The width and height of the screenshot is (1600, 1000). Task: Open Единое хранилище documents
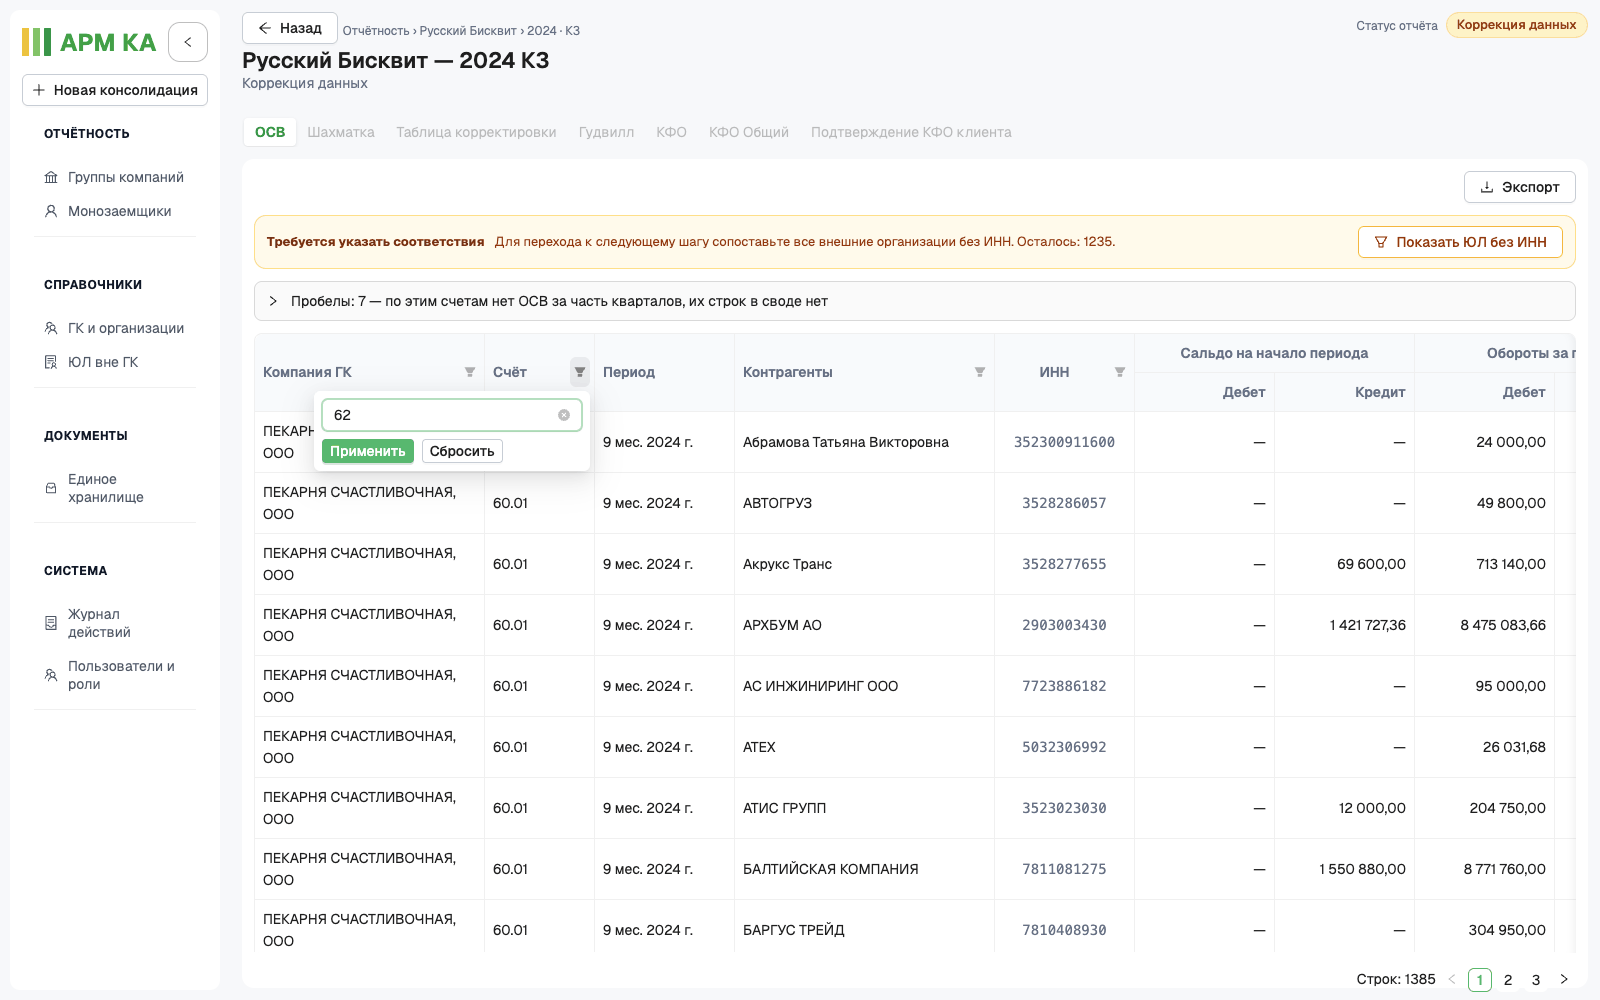pyautogui.click(x=115, y=488)
